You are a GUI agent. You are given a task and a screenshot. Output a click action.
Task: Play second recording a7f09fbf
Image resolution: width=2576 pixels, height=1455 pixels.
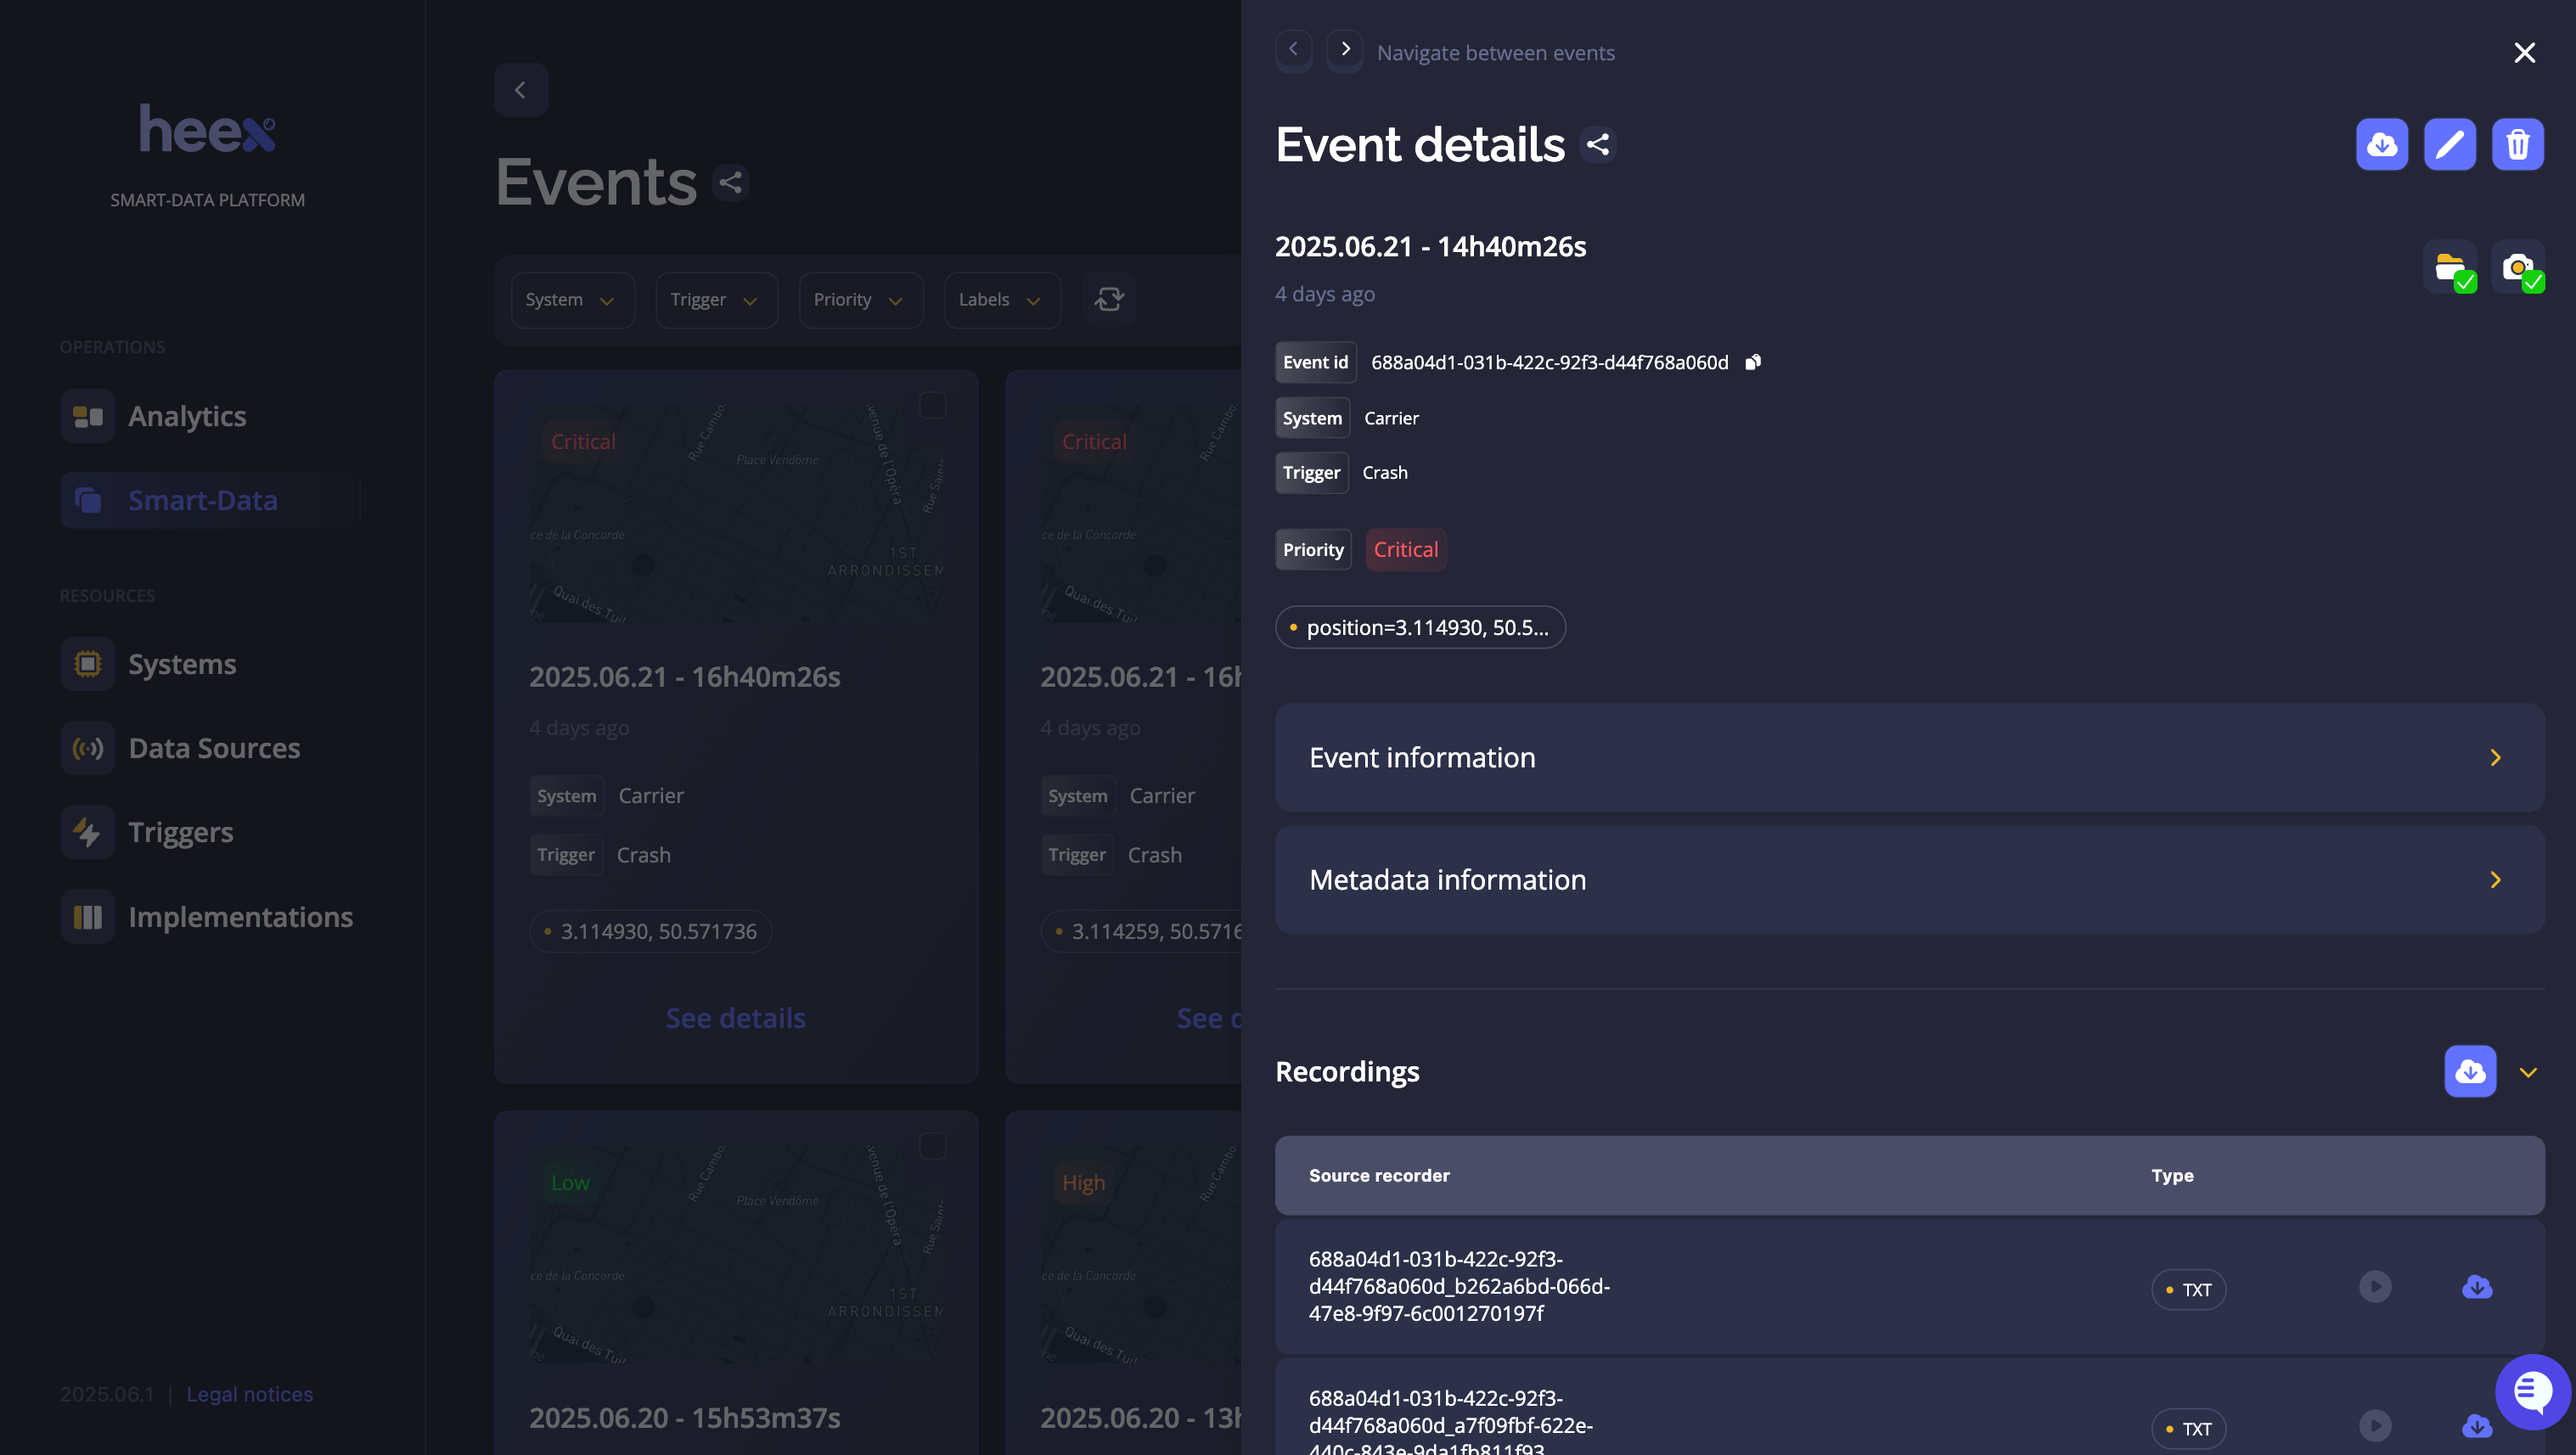pos(2375,1425)
